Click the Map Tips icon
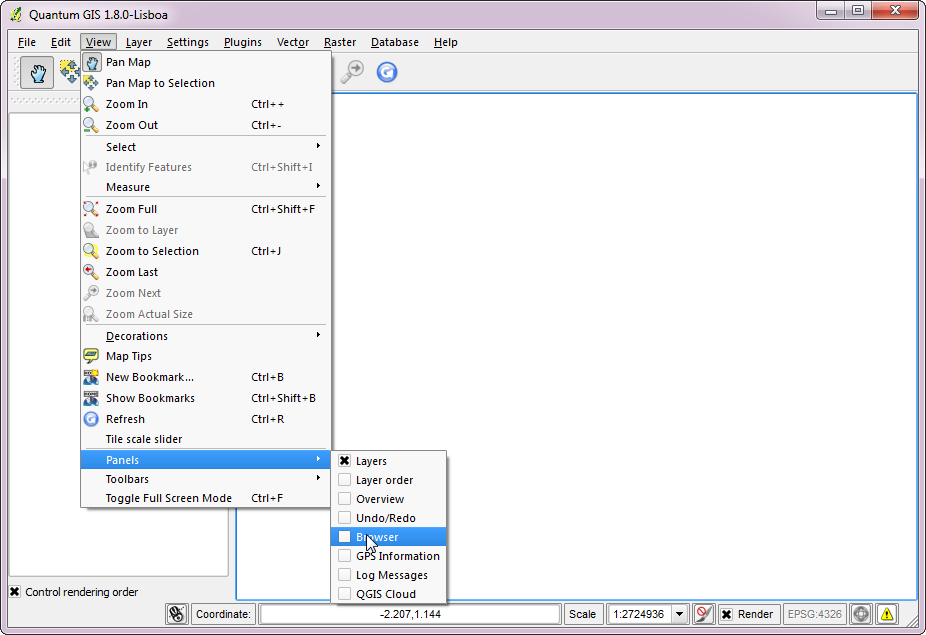926x635 pixels. [91, 356]
